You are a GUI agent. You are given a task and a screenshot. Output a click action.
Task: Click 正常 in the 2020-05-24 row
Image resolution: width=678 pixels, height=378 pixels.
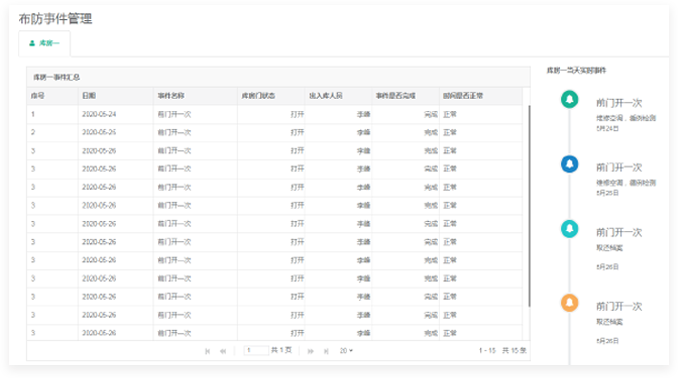click(x=450, y=115)
